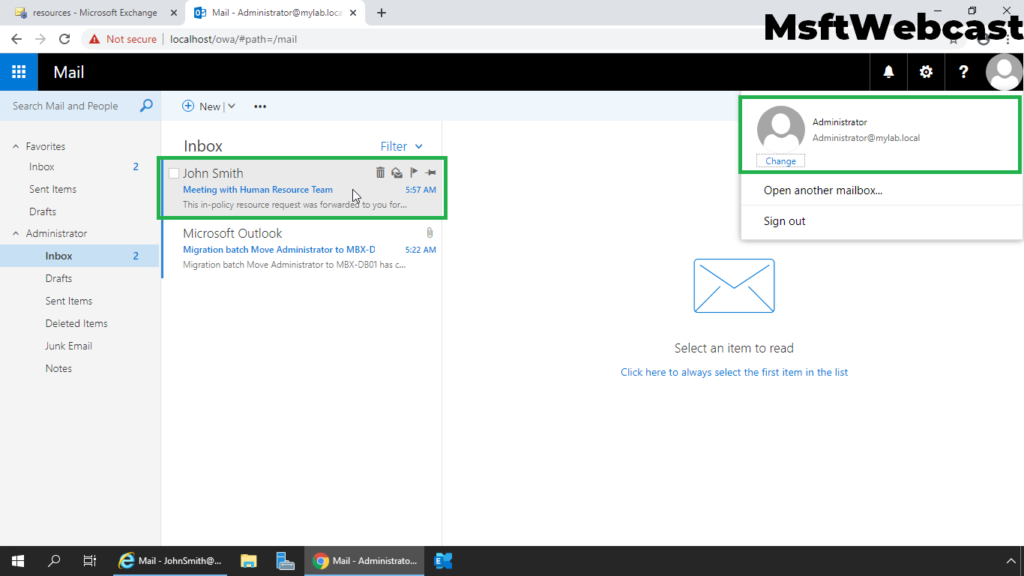Open the Exchange icon in the taskbar

443,561
